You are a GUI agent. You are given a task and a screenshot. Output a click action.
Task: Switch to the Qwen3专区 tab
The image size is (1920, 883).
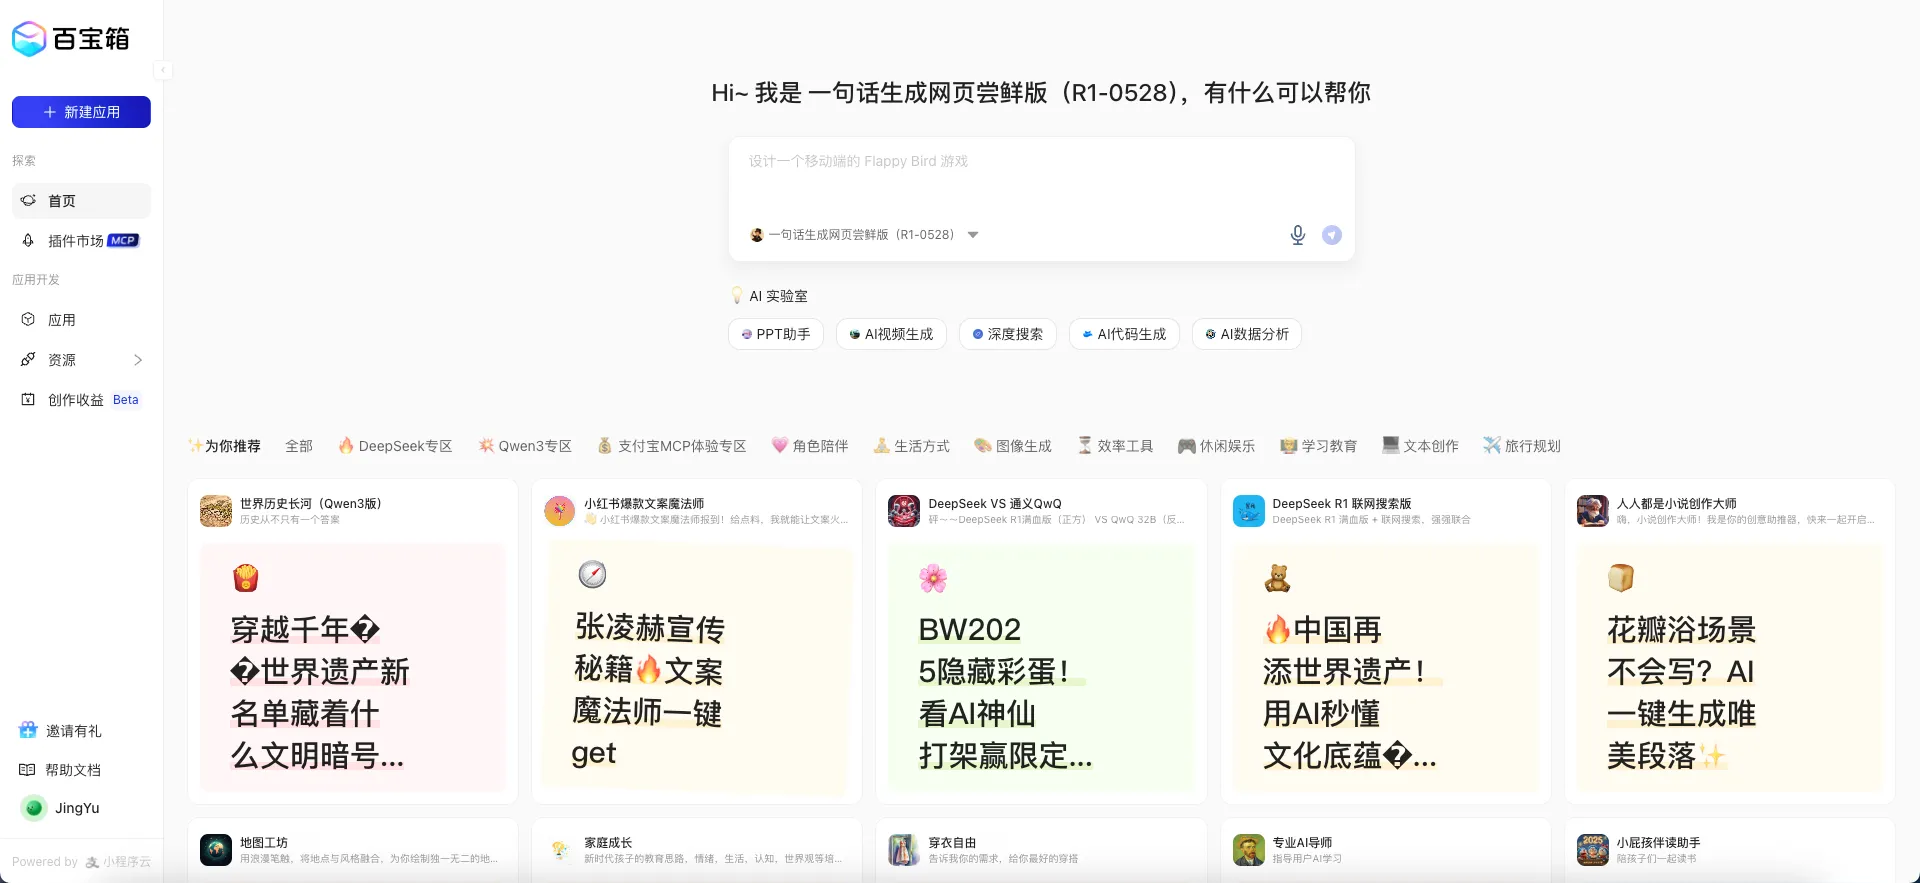pos(525,446)
